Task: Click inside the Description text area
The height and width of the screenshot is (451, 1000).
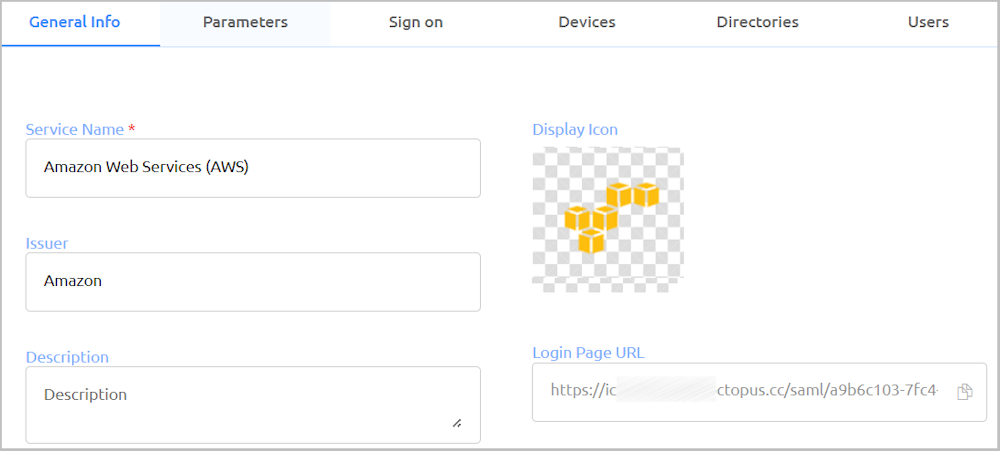Action: coord(253,404)
